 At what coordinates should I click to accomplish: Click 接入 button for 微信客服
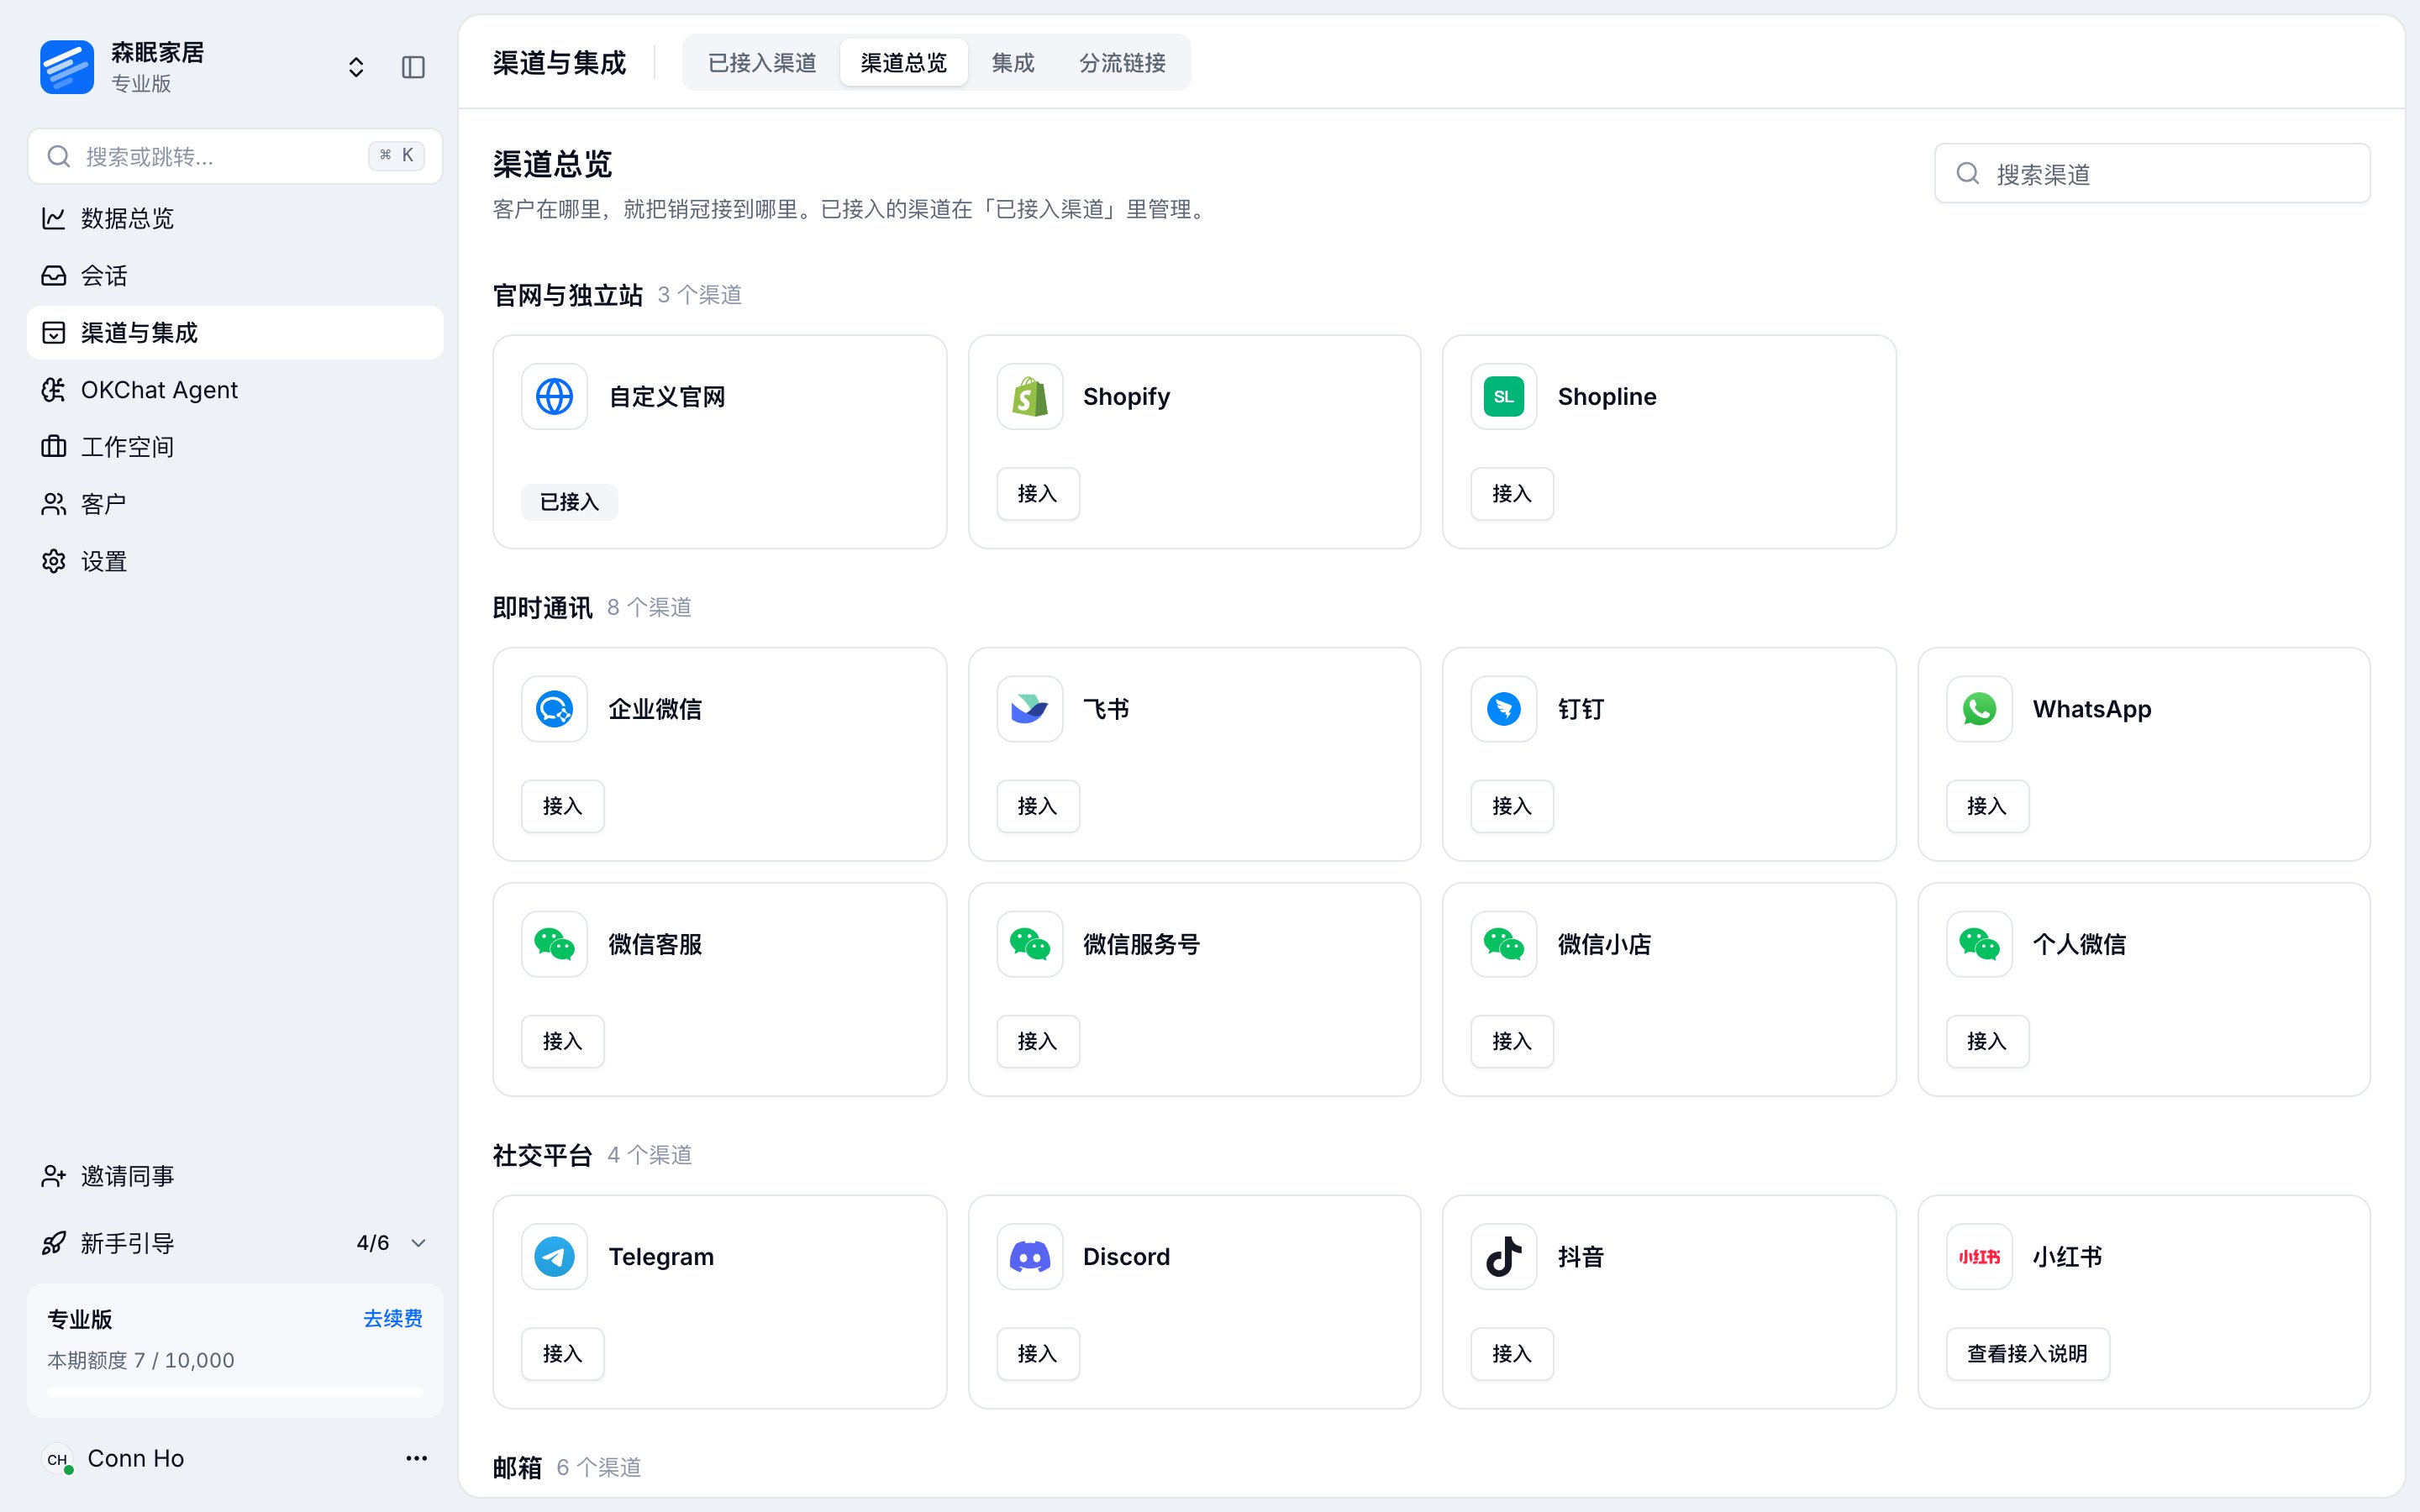(563, 1042)
